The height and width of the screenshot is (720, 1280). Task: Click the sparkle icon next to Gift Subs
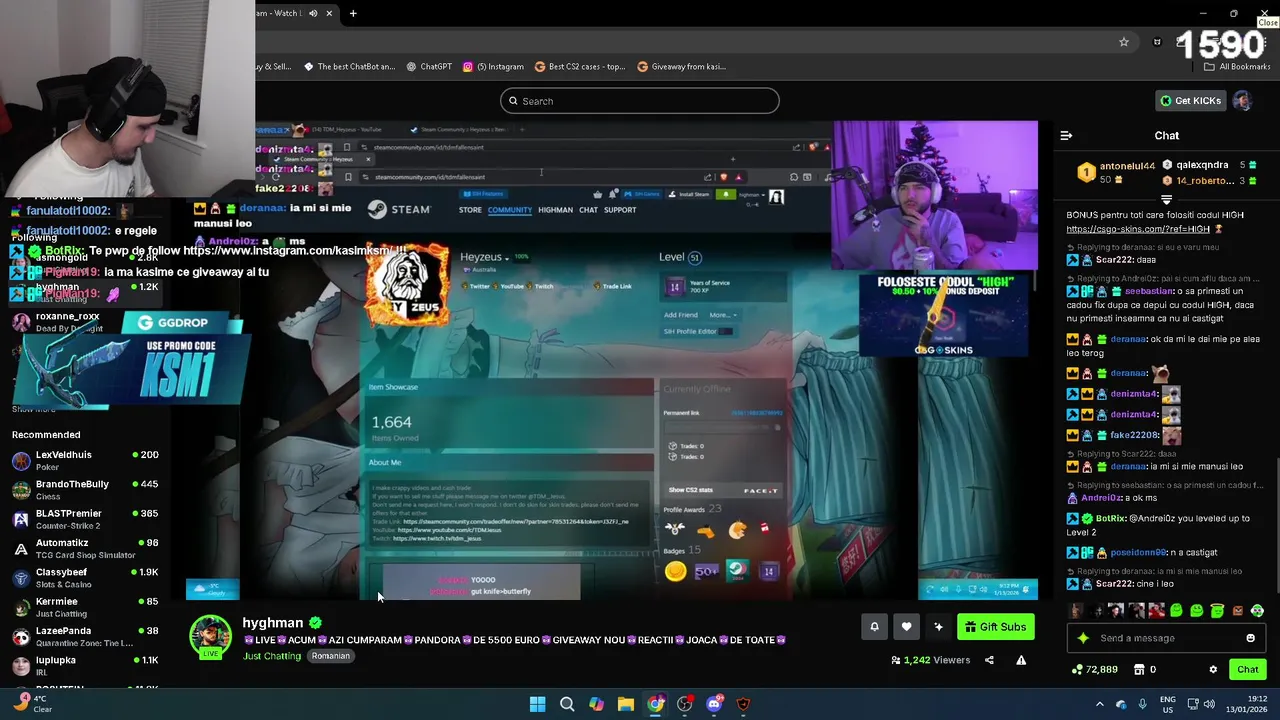938,627
